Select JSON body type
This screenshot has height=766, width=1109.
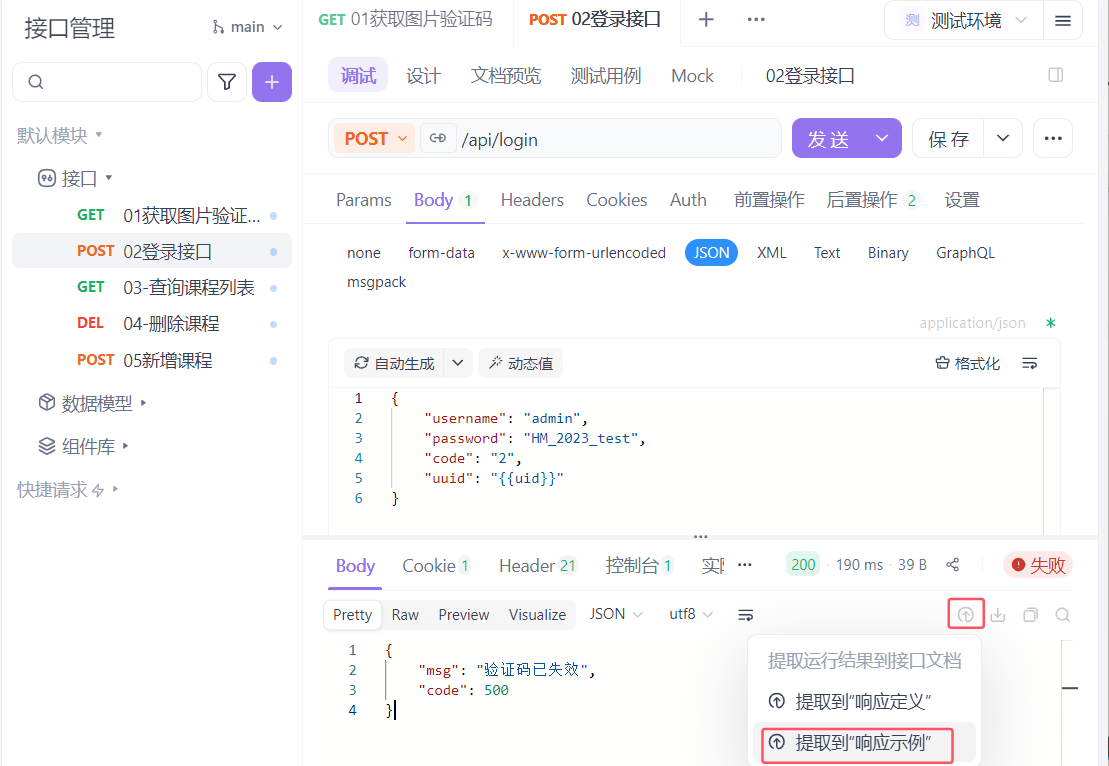click(711, 253)
